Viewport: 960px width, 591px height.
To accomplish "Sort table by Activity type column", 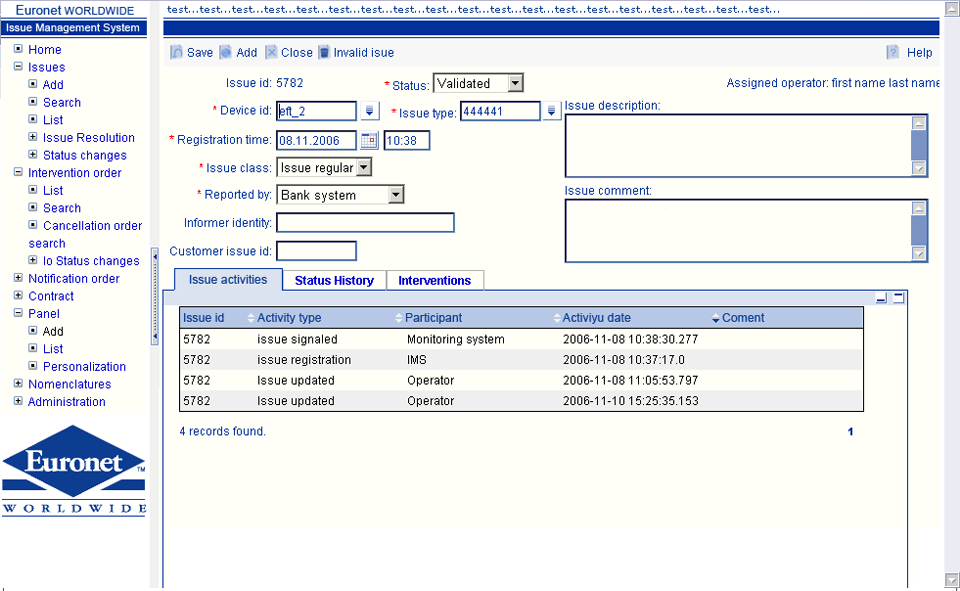I will (x=289, y=318).
